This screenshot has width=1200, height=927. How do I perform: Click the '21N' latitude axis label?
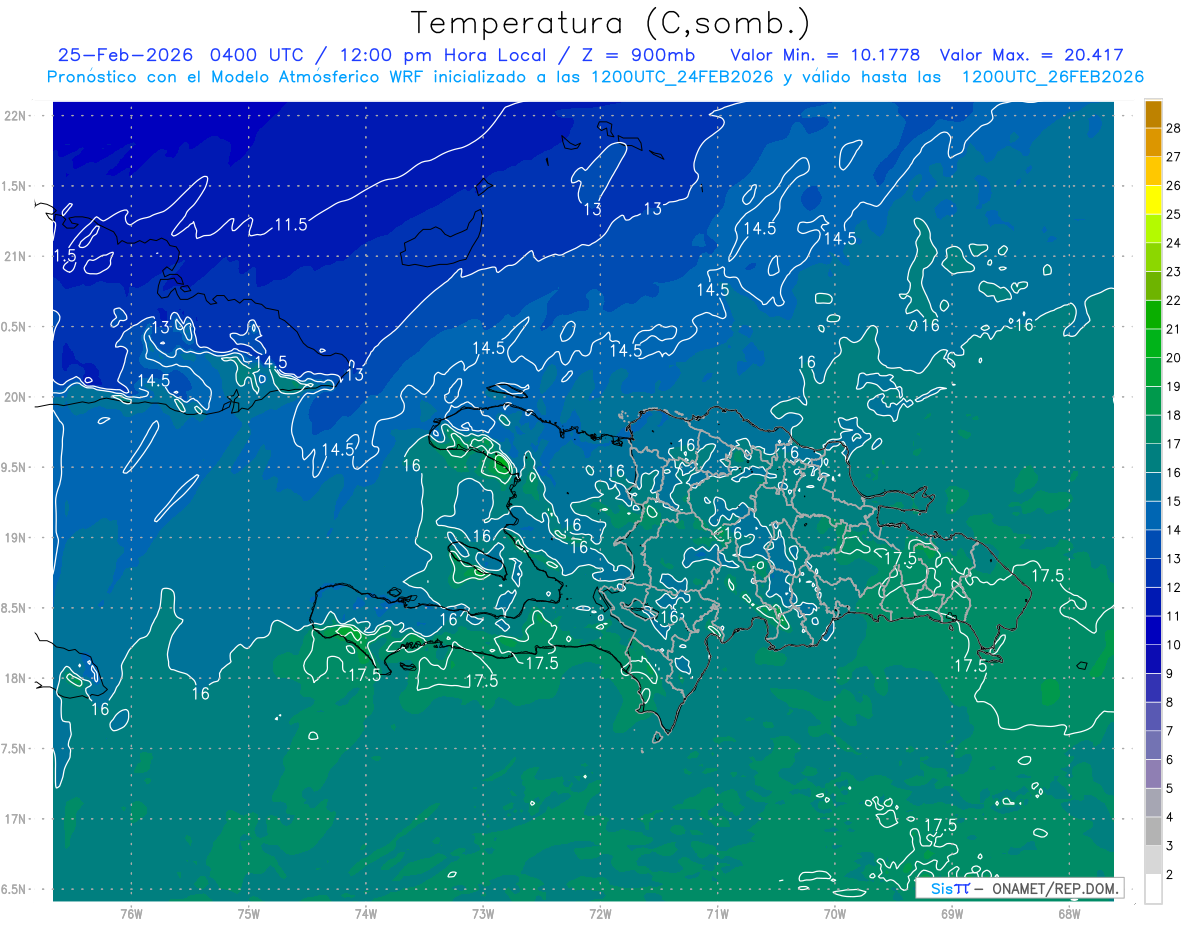[x=15, y=256]
